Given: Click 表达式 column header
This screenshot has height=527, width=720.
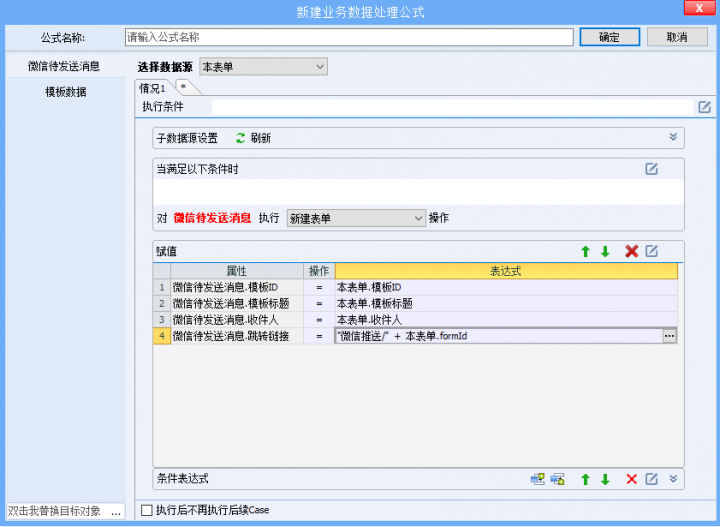Looking at the screenshot, I should 506,271.
